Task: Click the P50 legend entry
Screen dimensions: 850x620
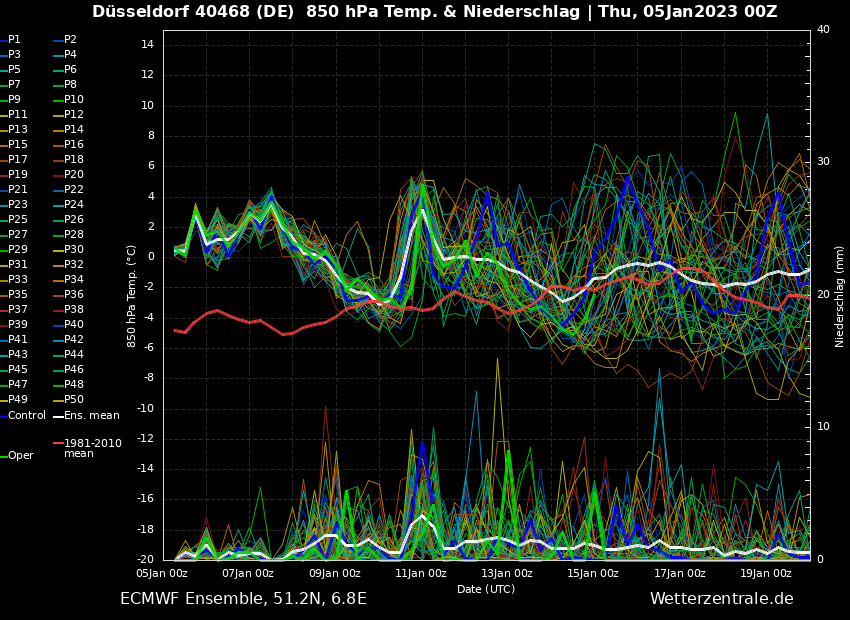Action: click(74, 400)
